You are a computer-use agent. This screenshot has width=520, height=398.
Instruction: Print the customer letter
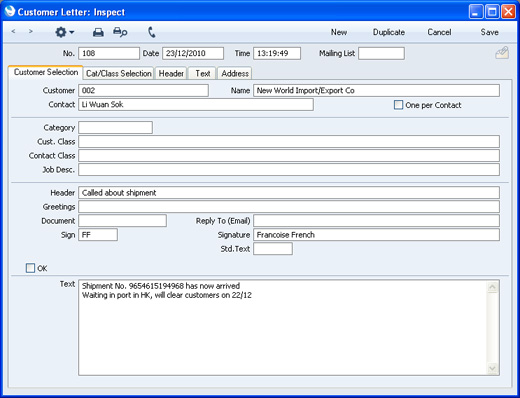coord(98,32)
